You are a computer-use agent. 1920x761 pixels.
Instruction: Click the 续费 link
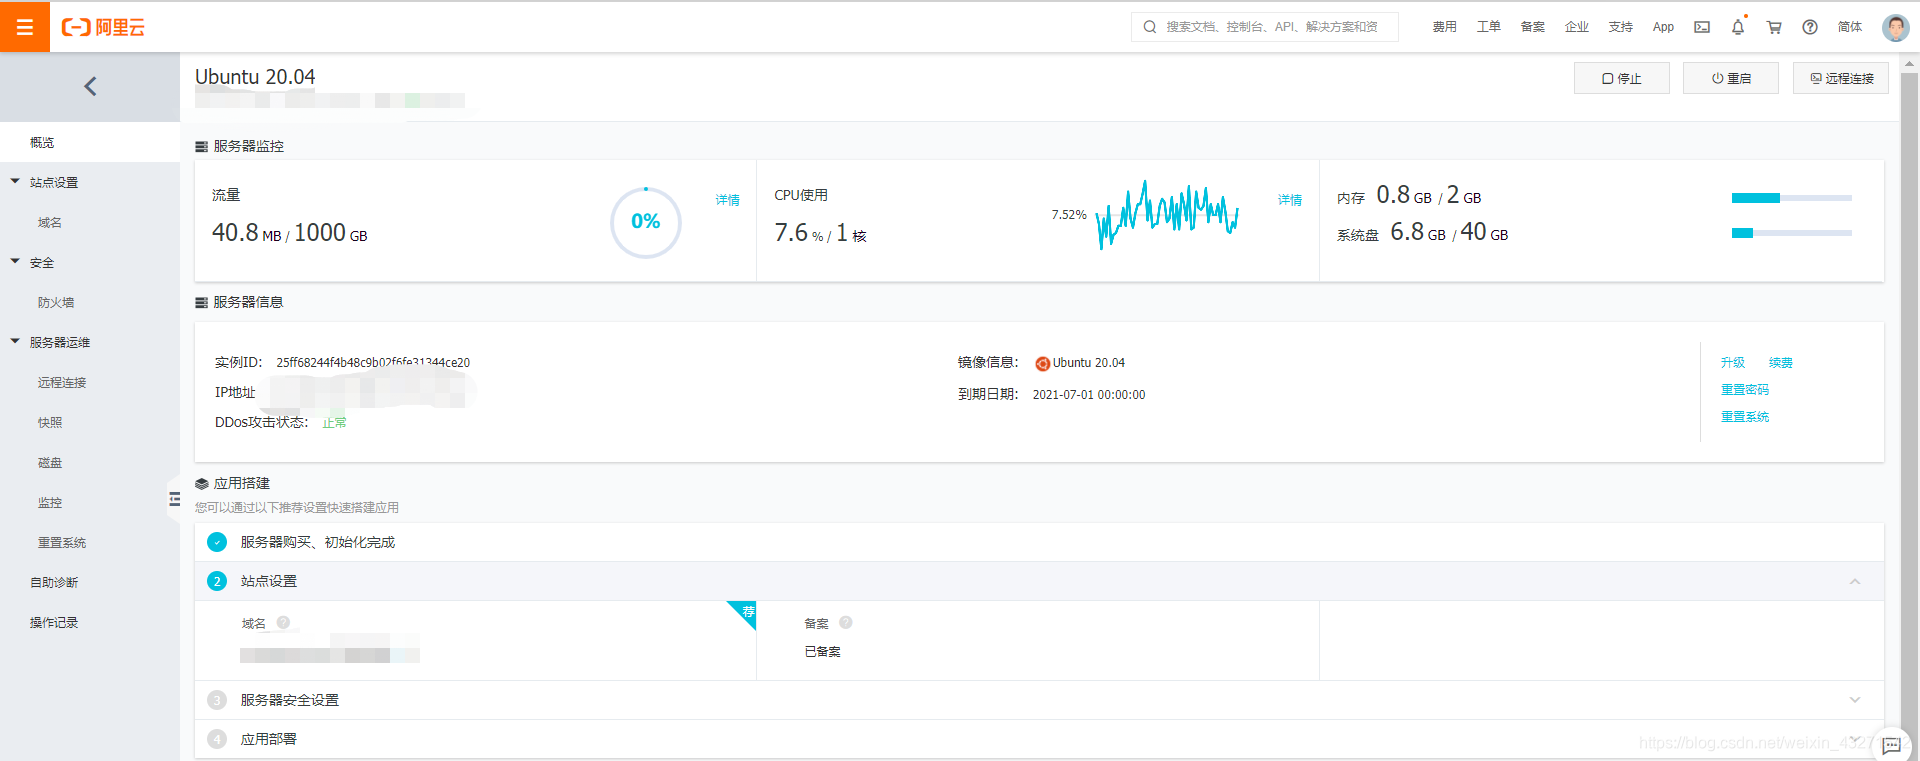pos(1781,362)
